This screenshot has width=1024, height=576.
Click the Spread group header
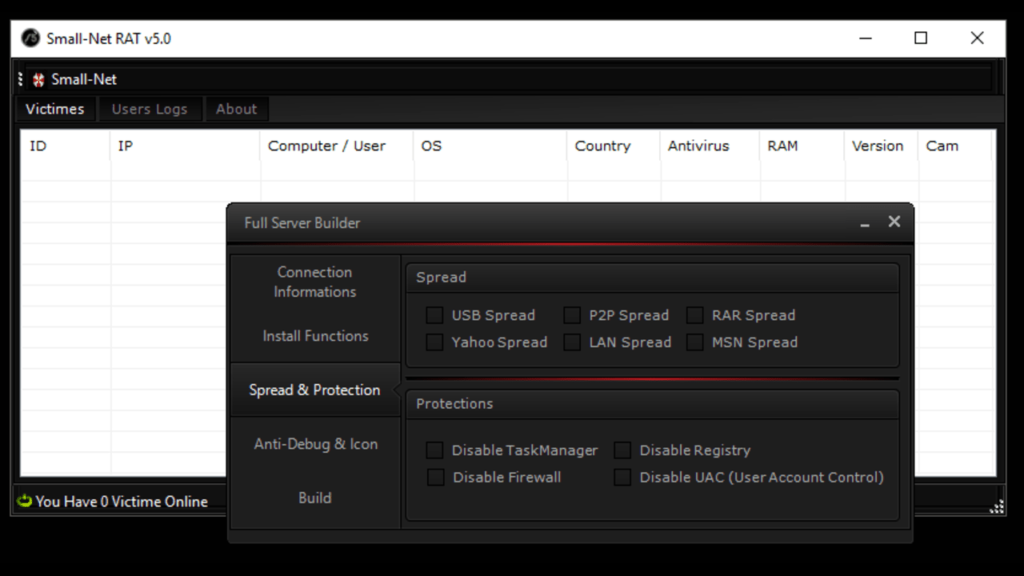[x=652, y=278]
